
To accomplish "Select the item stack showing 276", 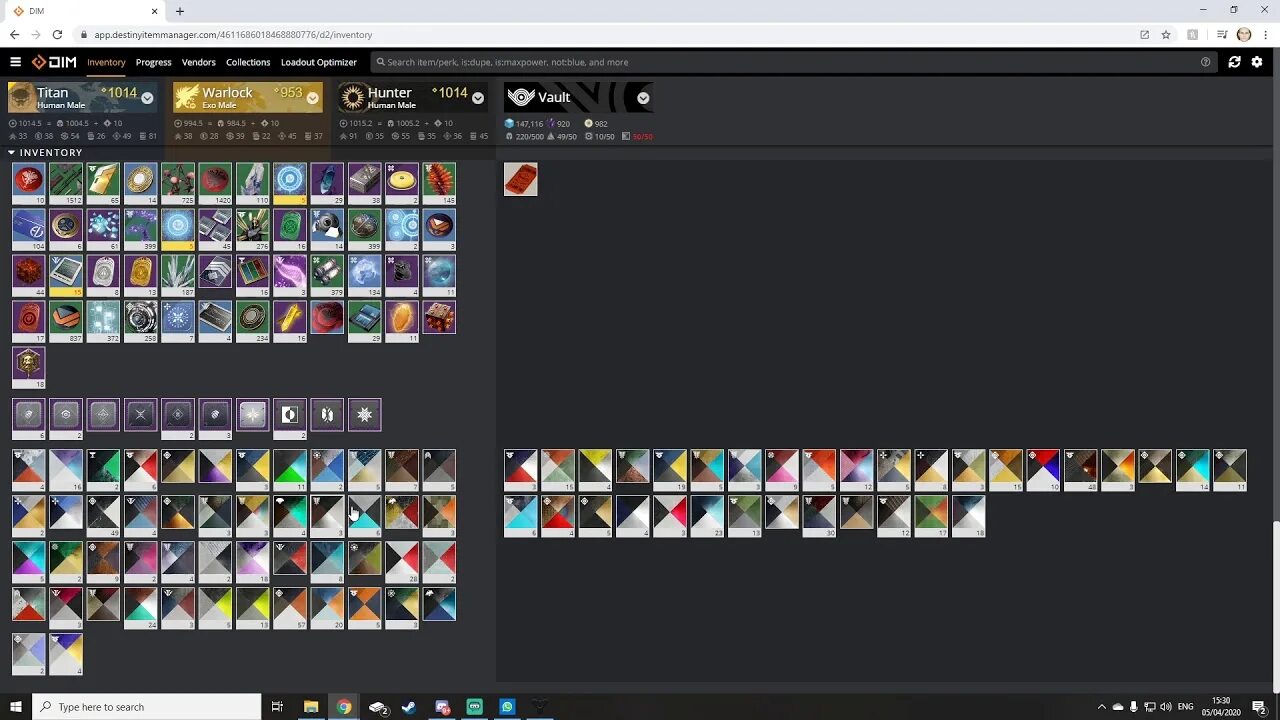I will tap(253, 229).
